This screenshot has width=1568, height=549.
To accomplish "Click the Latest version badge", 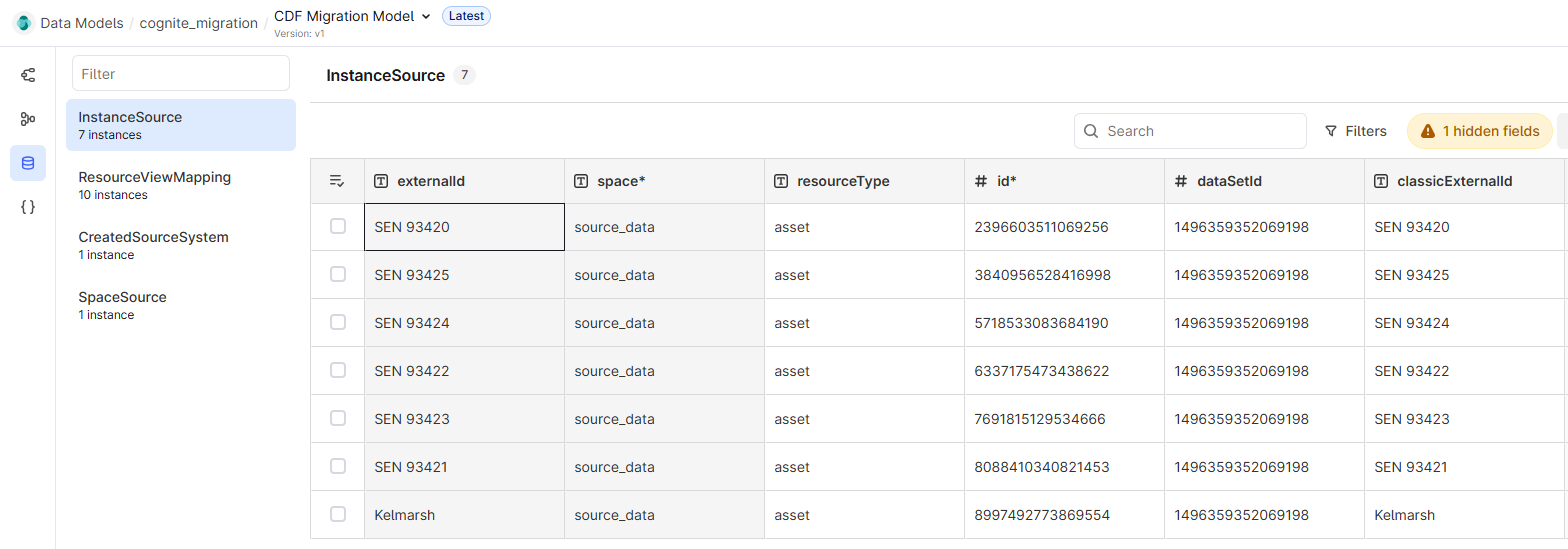I will [466, 16].
